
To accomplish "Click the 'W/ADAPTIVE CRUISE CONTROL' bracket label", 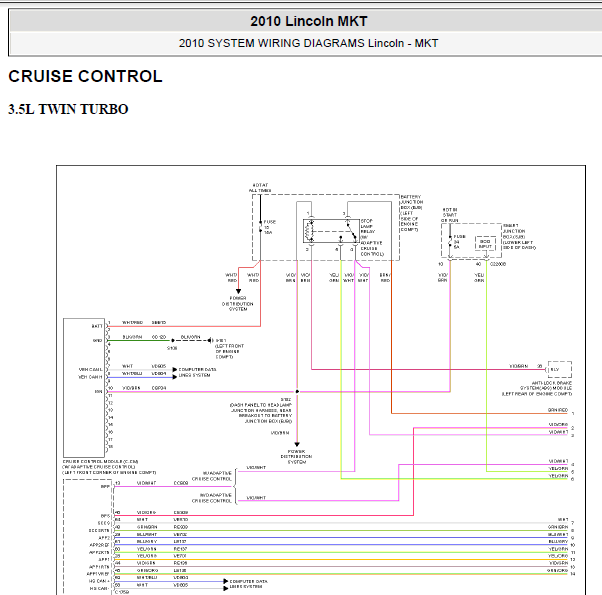I will (212, 476).
